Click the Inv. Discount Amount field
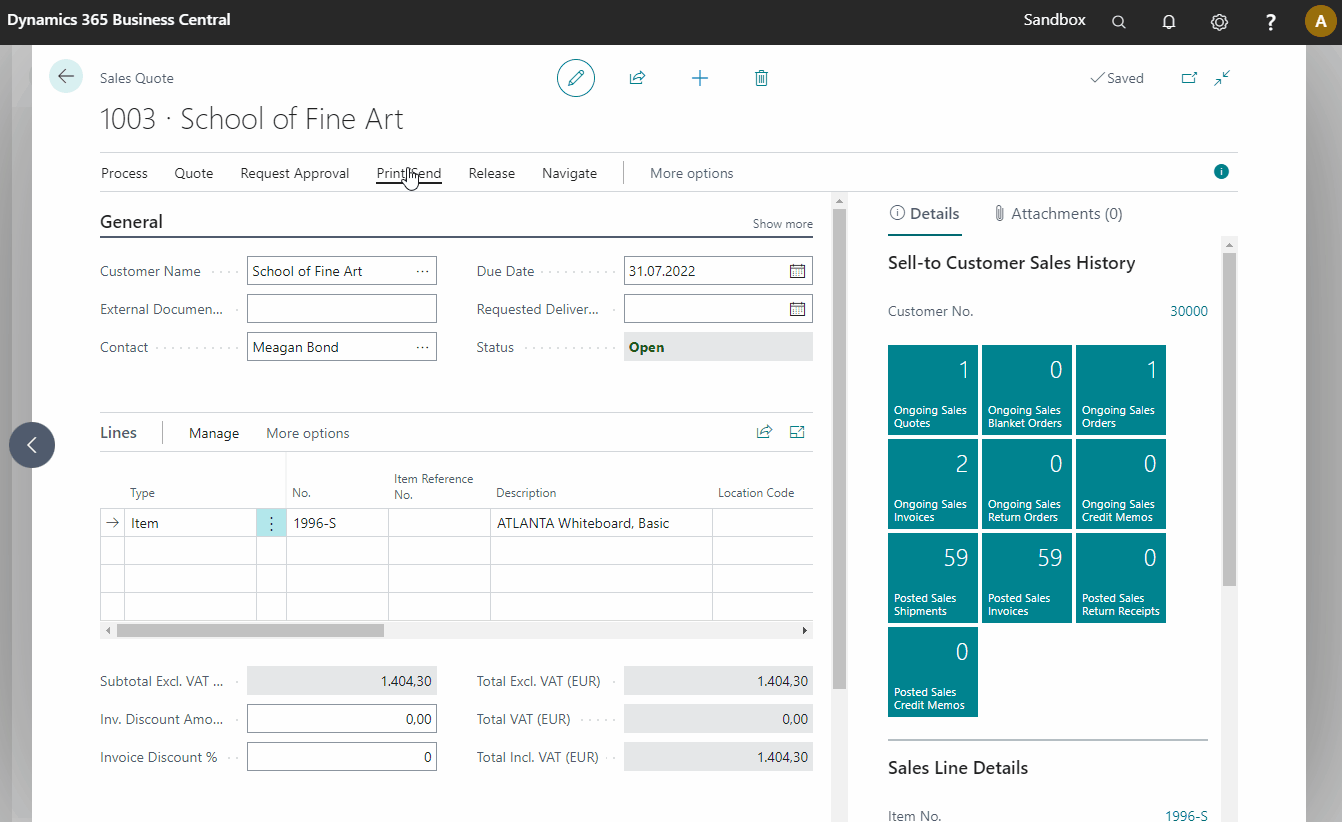1342x822 pixels. pyautogui.click(x=342, y=719)
